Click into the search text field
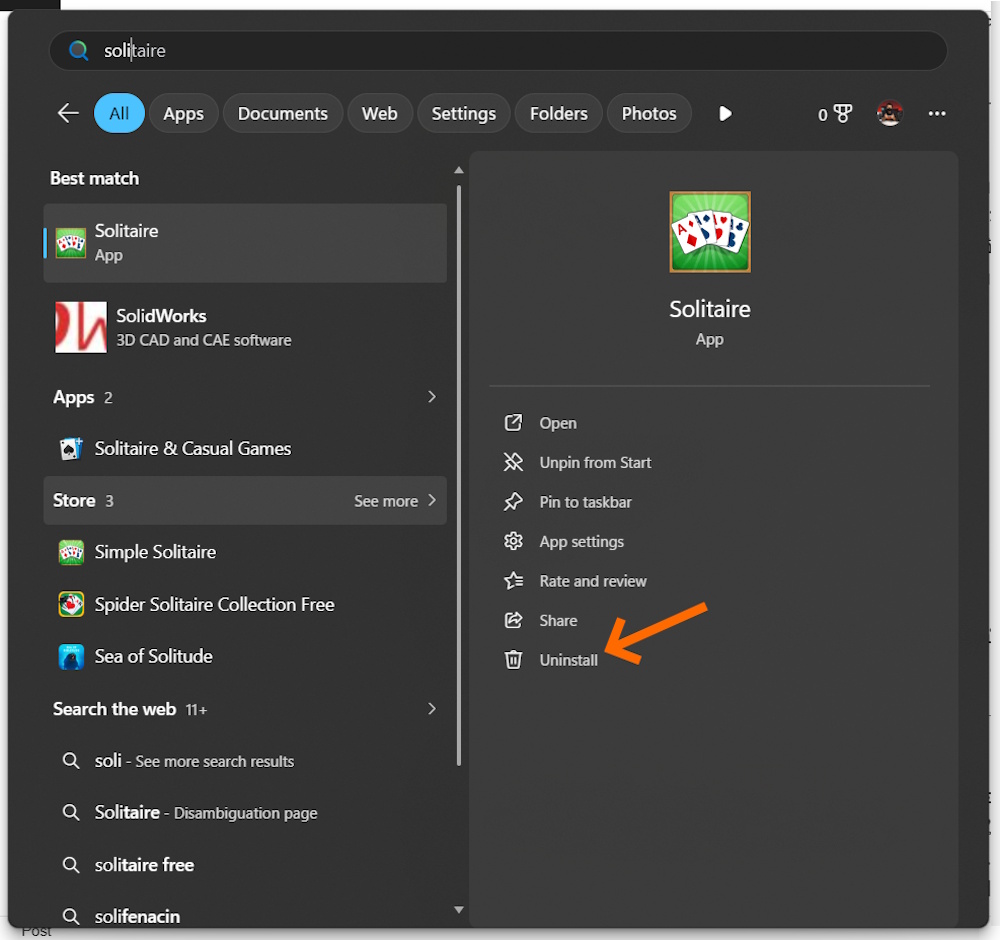1000x940 pixels. tap(497, 50)
